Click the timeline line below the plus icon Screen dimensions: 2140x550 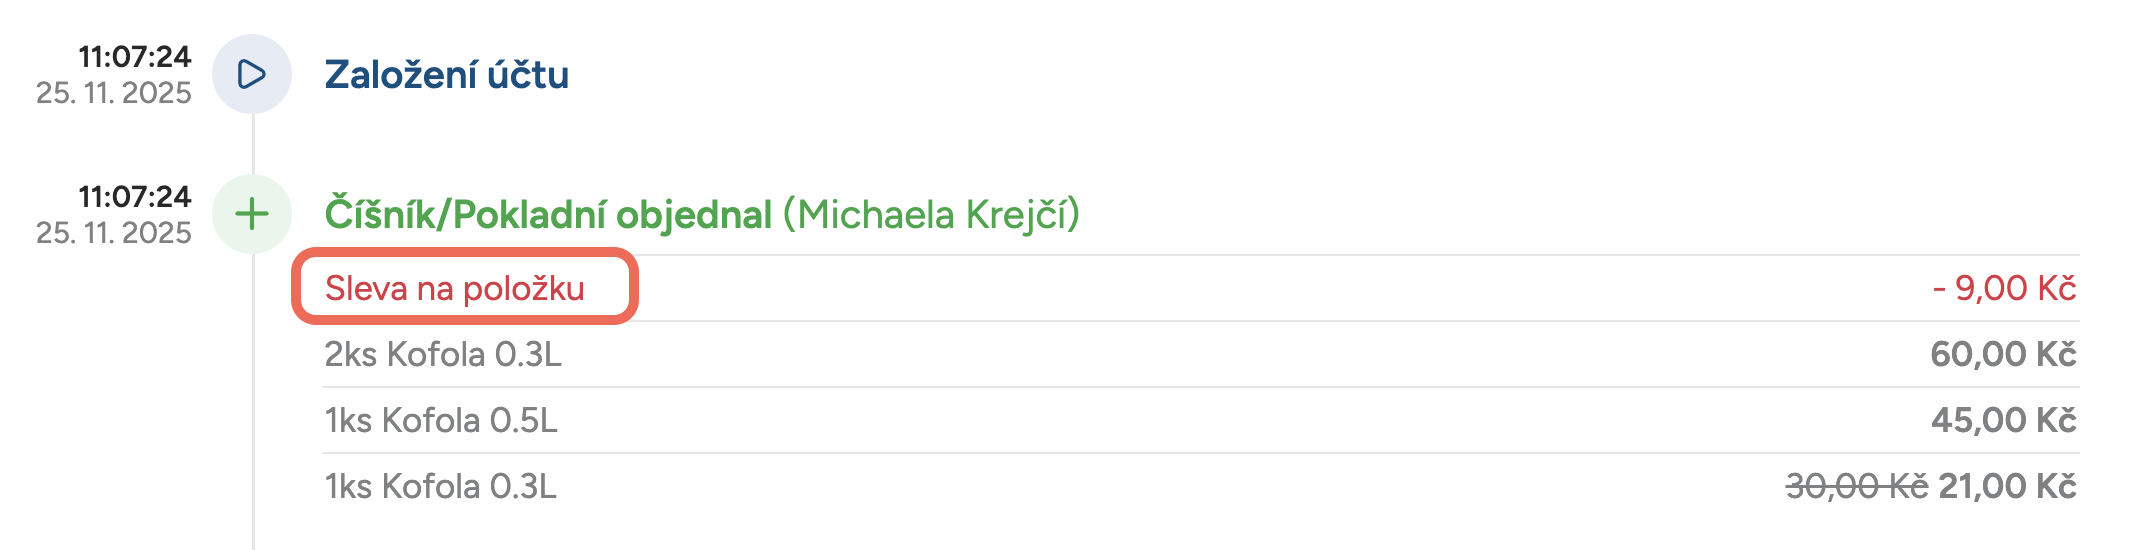tap(253, 400)
